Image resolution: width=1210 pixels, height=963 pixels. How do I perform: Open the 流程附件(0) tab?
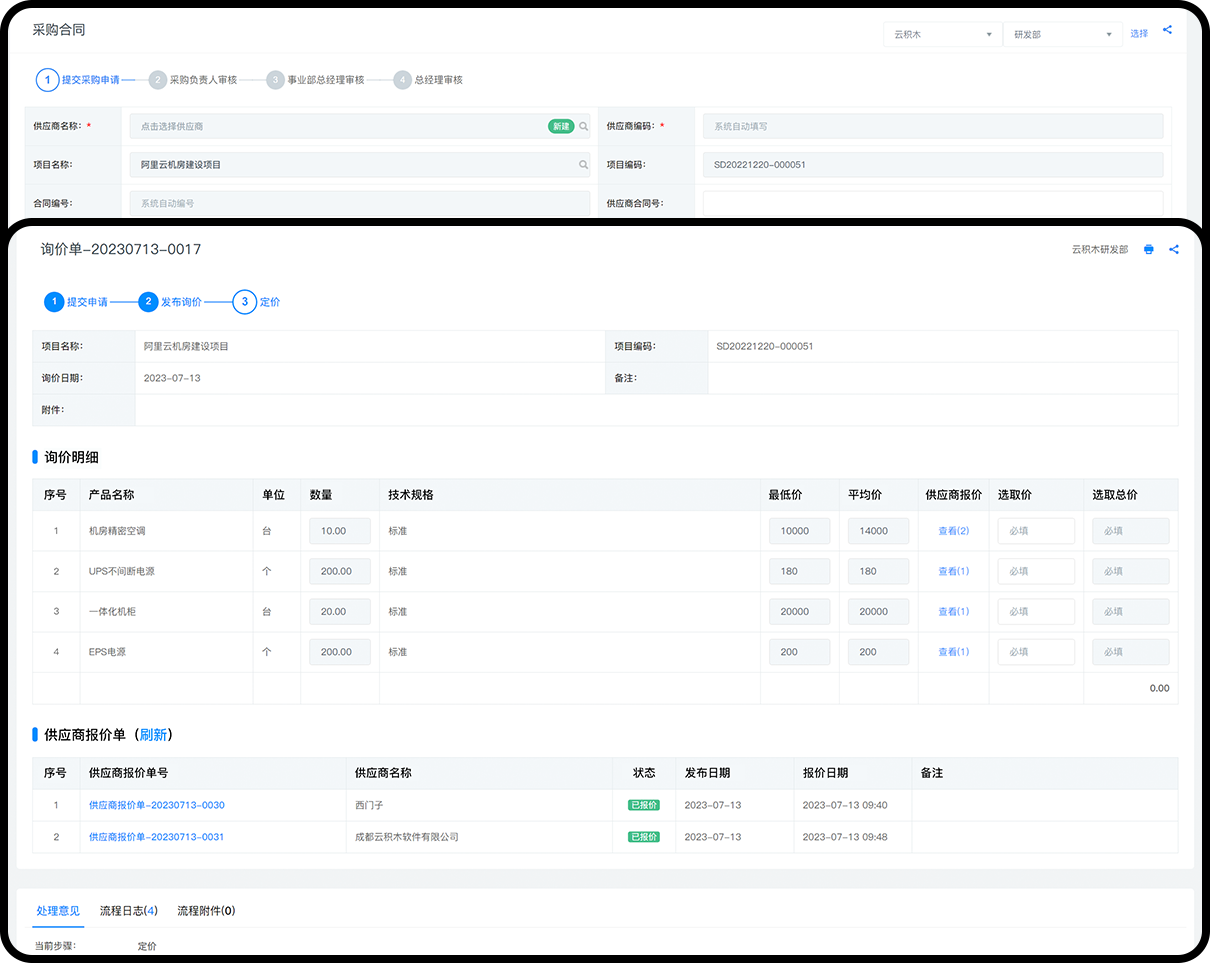click(206, 911)
